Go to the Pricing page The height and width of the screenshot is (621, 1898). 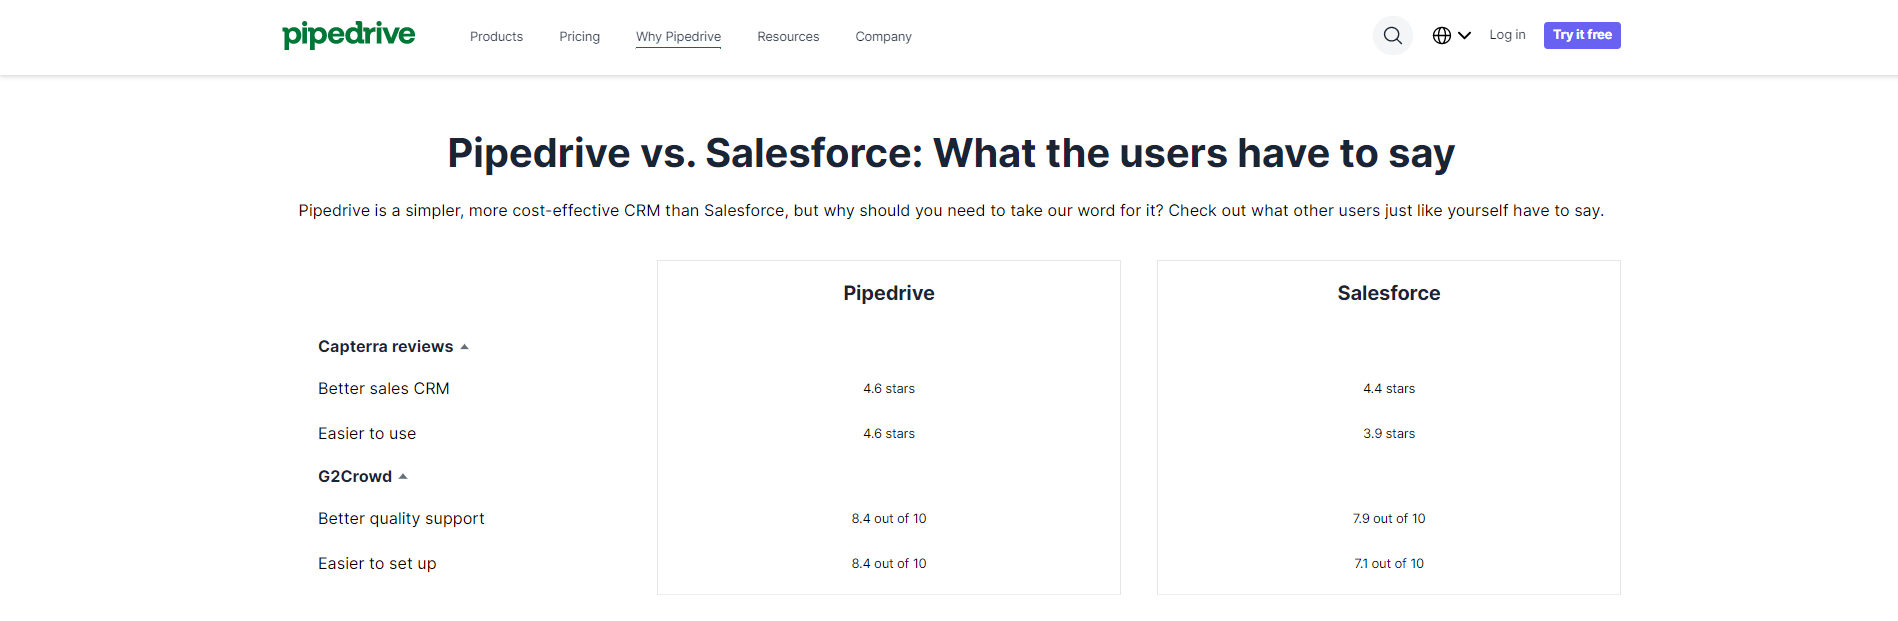tap(579, 37)
